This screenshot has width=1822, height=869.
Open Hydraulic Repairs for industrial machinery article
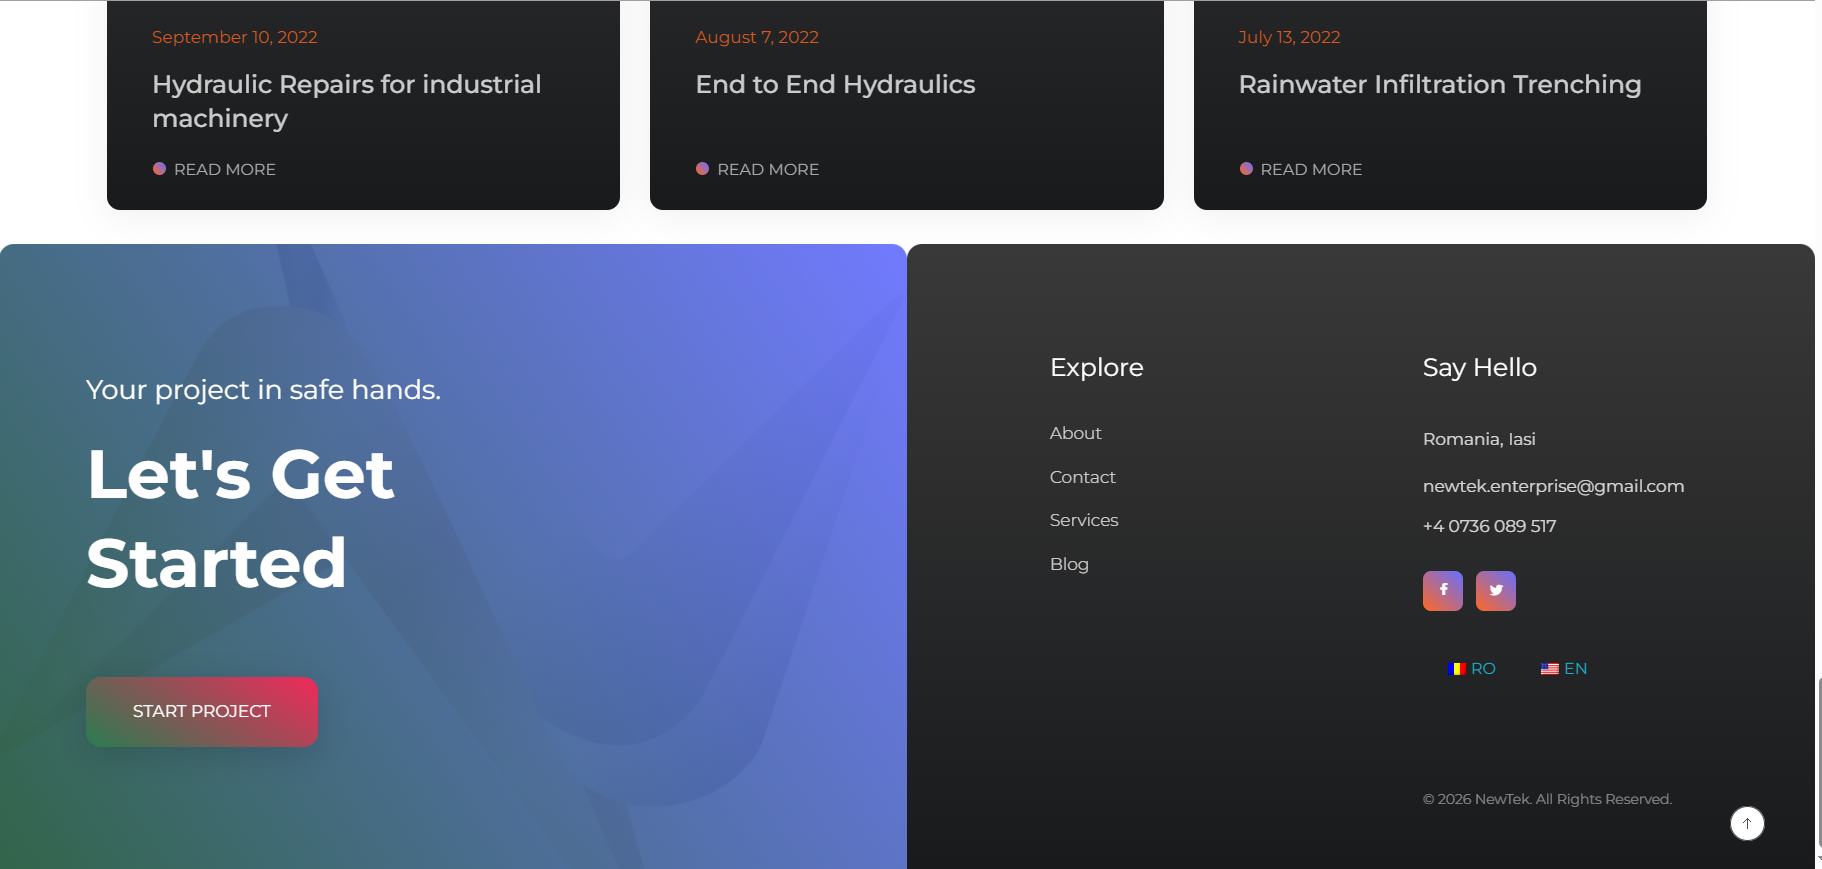tap(346, 101)
